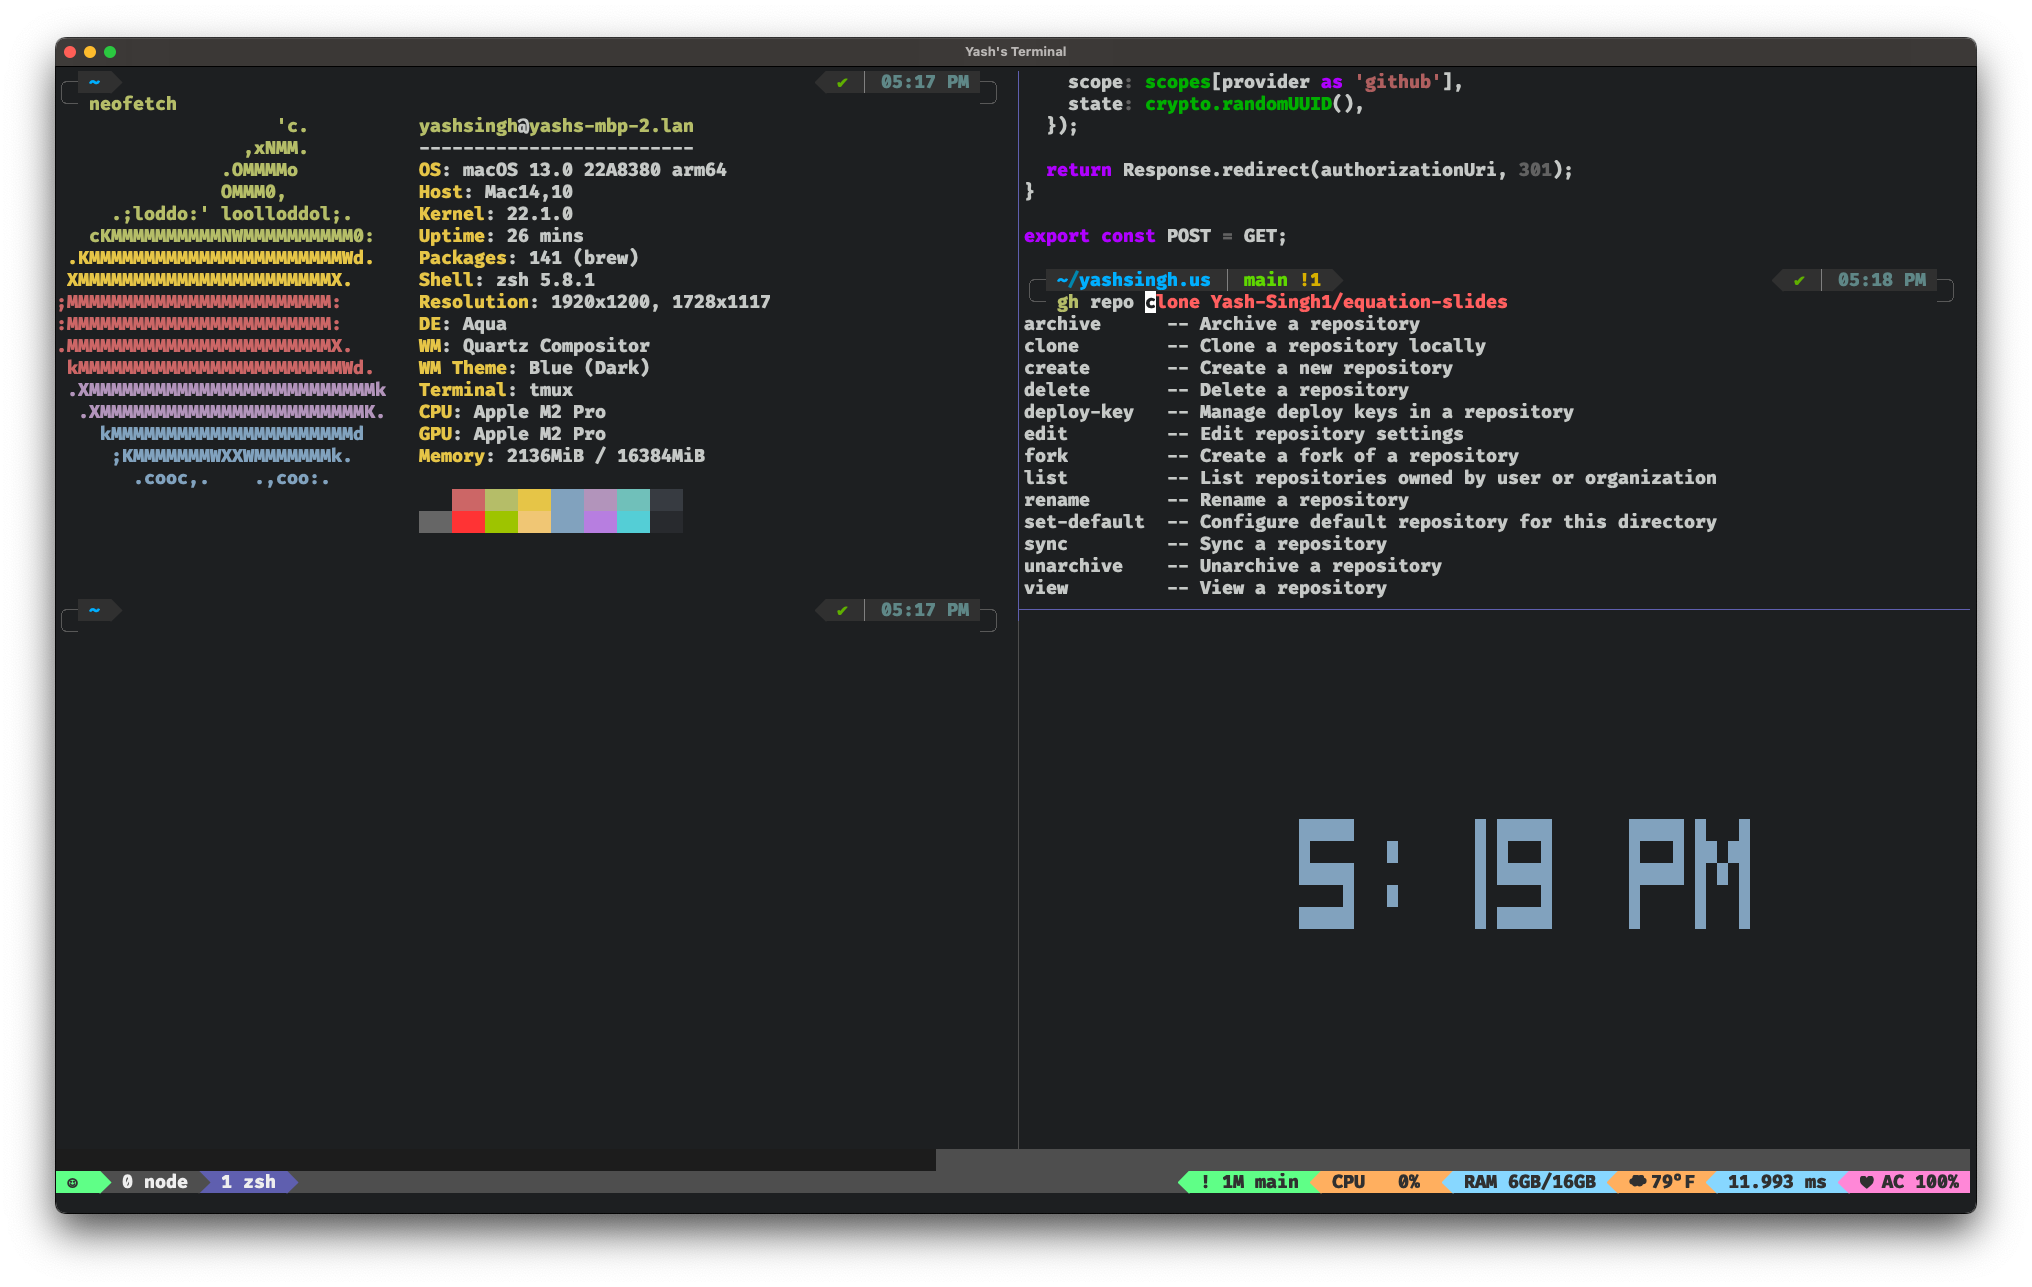Select the git status segment '! 1M main'
The image size is (2032, 1287).
click(1249, 1182)
